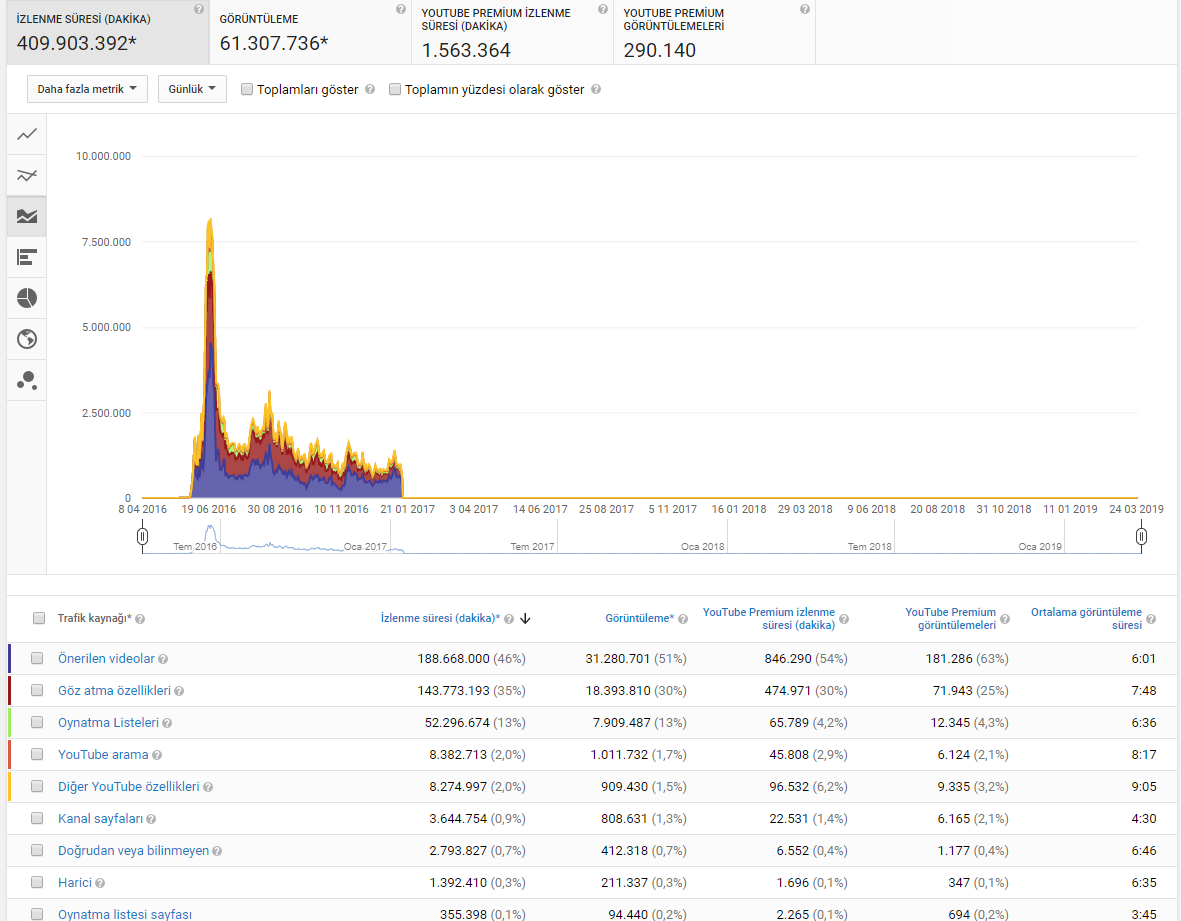Open the Diğer YouTube özellikleri link
Screen dimensions: 1181x921
click(x=129, y=787)
